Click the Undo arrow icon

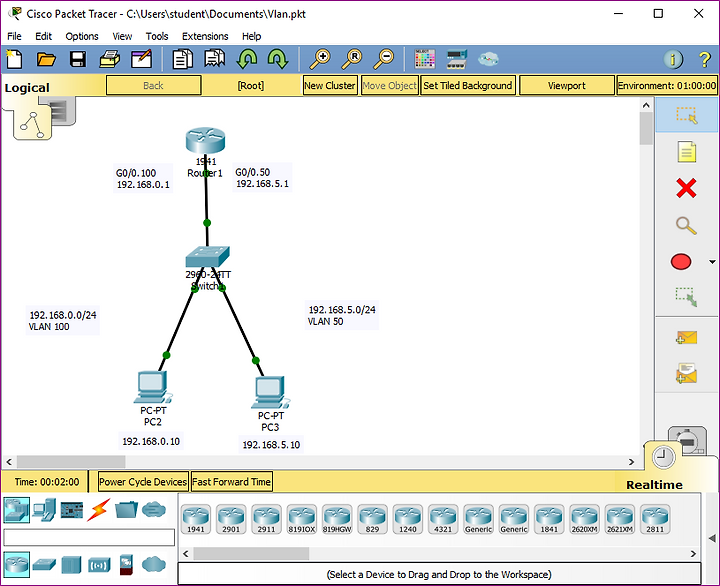pos(247,59)
